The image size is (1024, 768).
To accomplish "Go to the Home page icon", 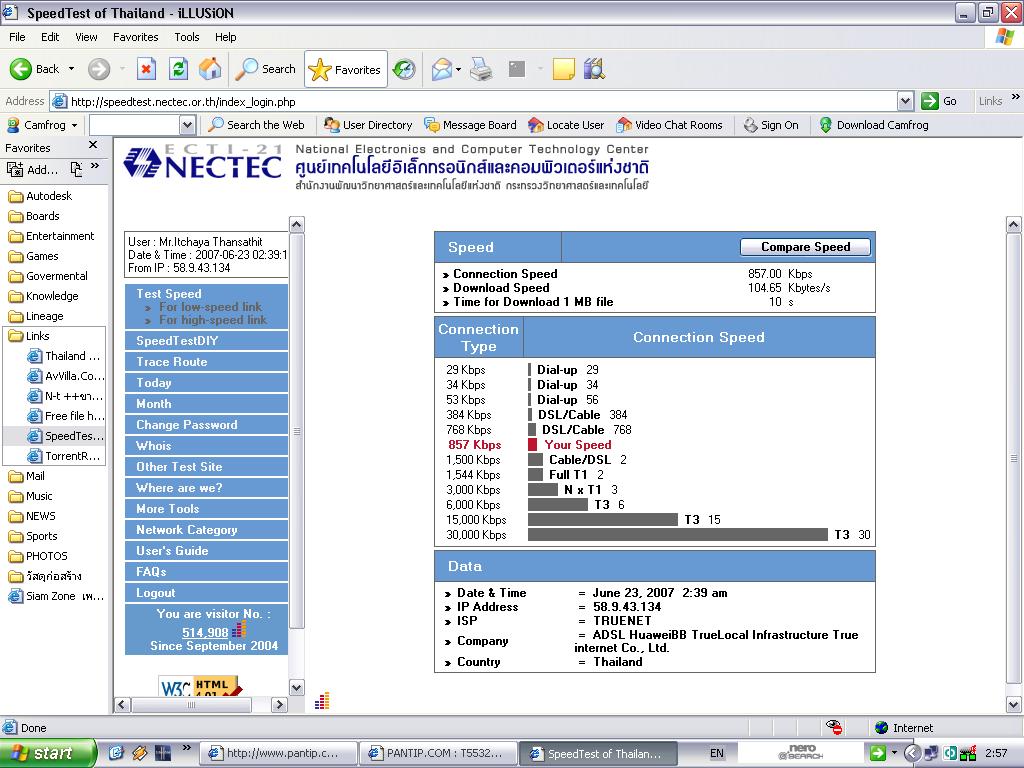I will point(210,69).
